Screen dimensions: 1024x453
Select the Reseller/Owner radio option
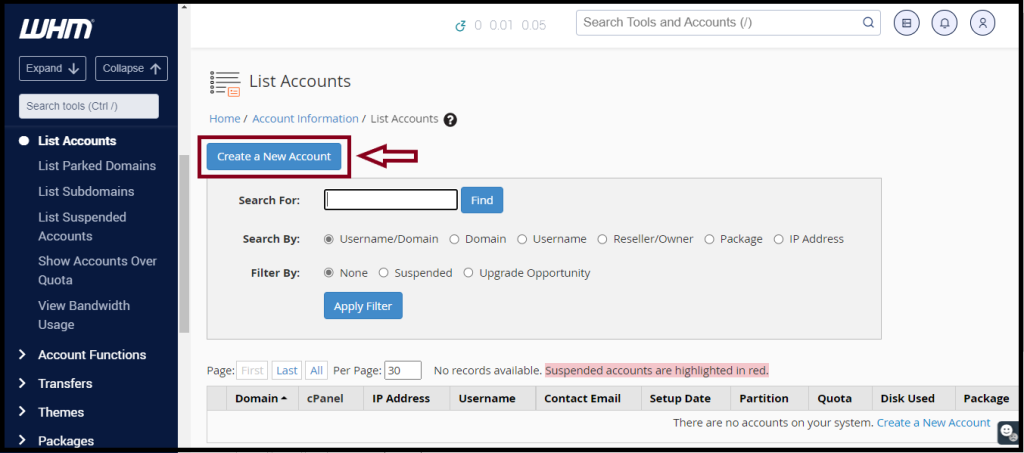(602, 239)
